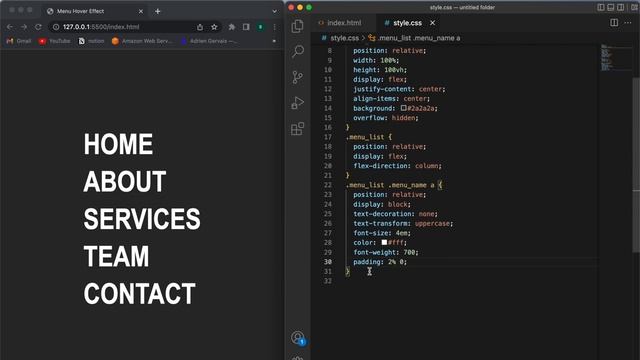Select the Menu Hover Effect browser tab
Viewport: 640px width, 360px height.
coord(94,11)
